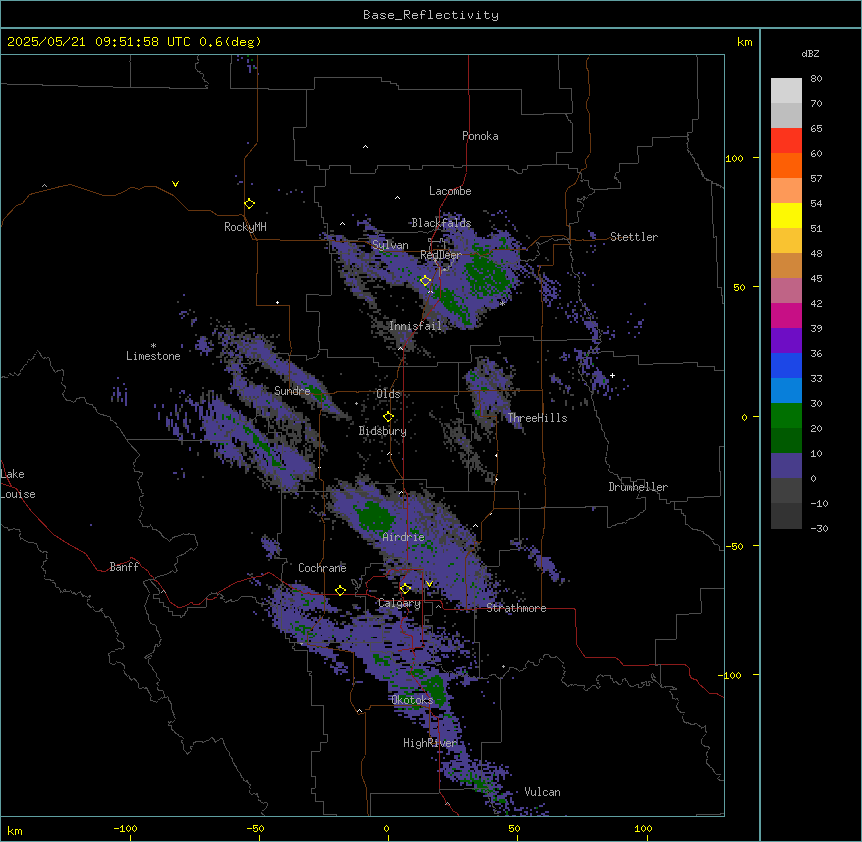Select the HighRiver label

coord(430,743)
